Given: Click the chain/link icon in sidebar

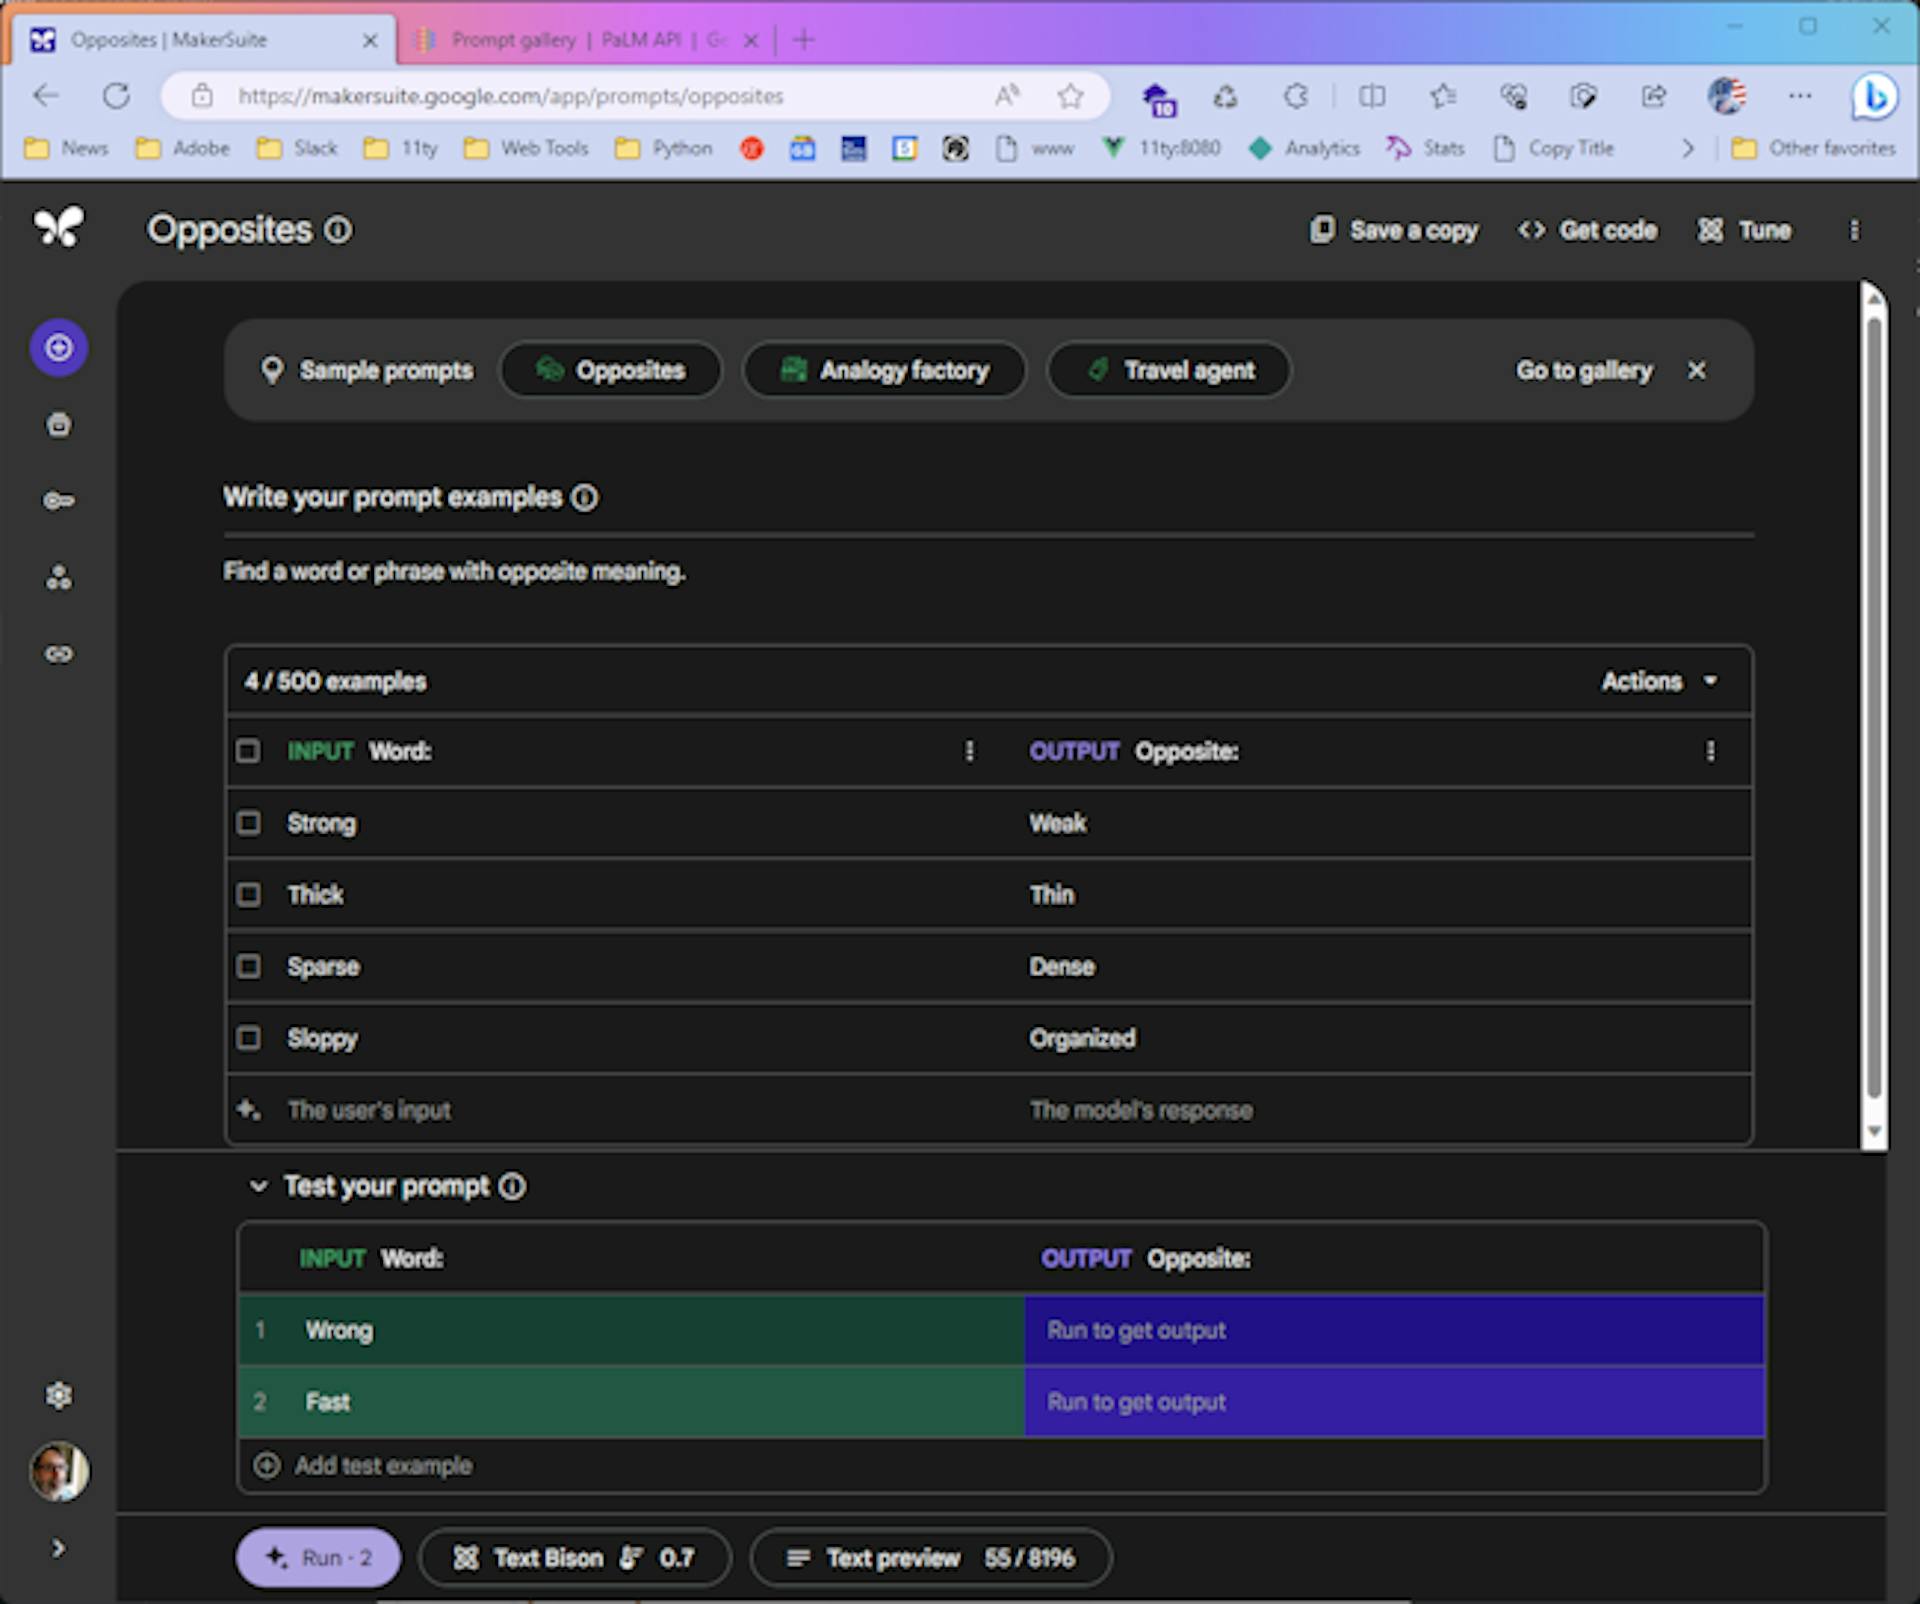Looking at the screenshot, I should point(61,652).
